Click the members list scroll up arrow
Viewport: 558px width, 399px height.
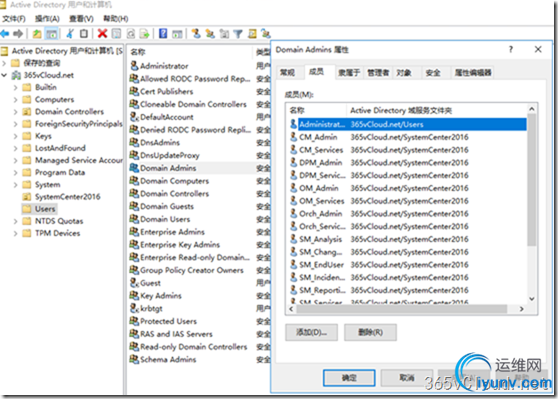pos(532,109)
